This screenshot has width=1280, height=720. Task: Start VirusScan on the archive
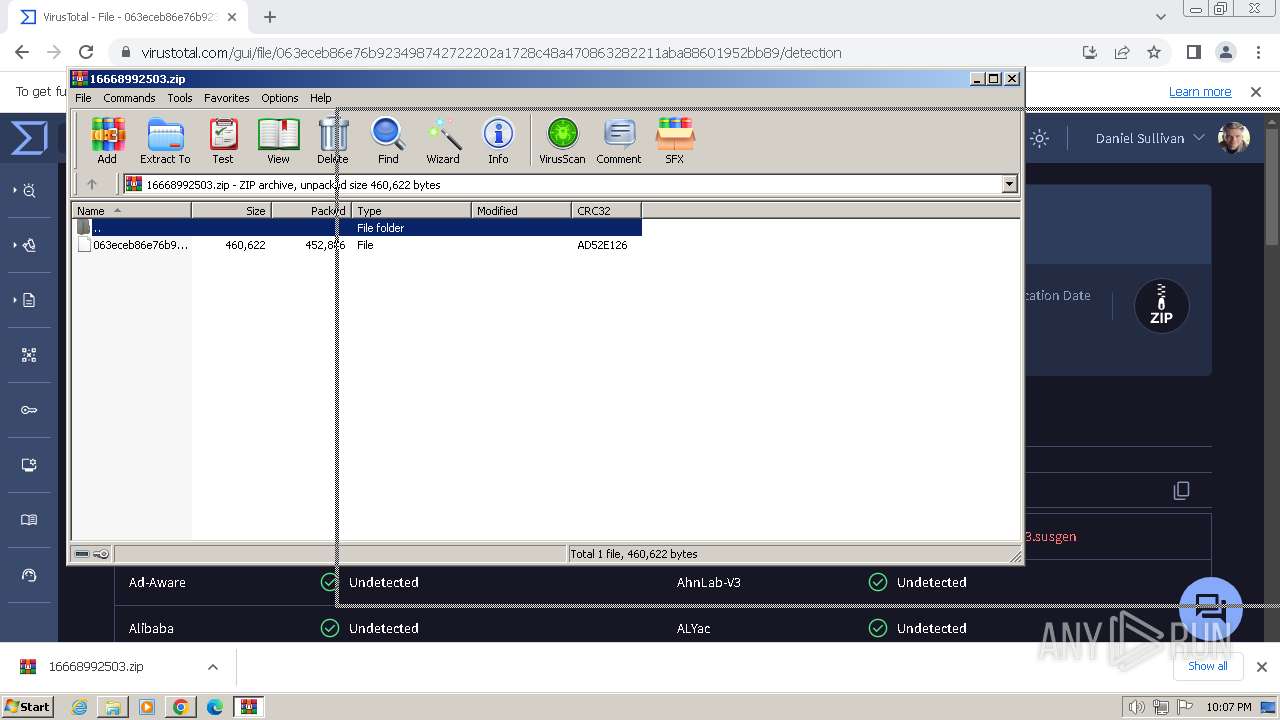tap(562, 140)
